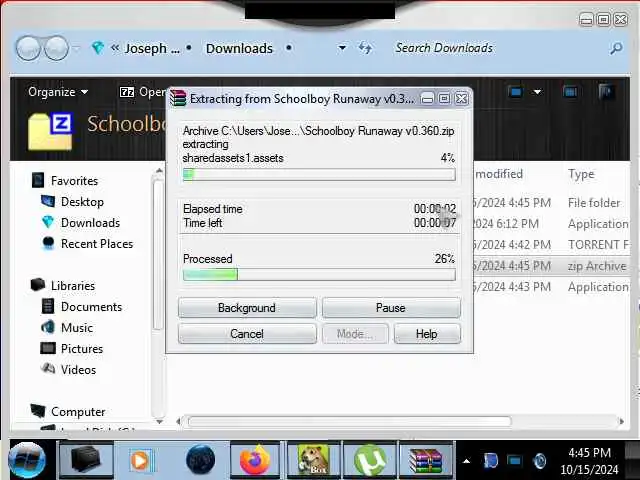Click the Videos library icon
The height and width of the screenshot is (480, 640).
pyautogui.click(x=48, y=369)
